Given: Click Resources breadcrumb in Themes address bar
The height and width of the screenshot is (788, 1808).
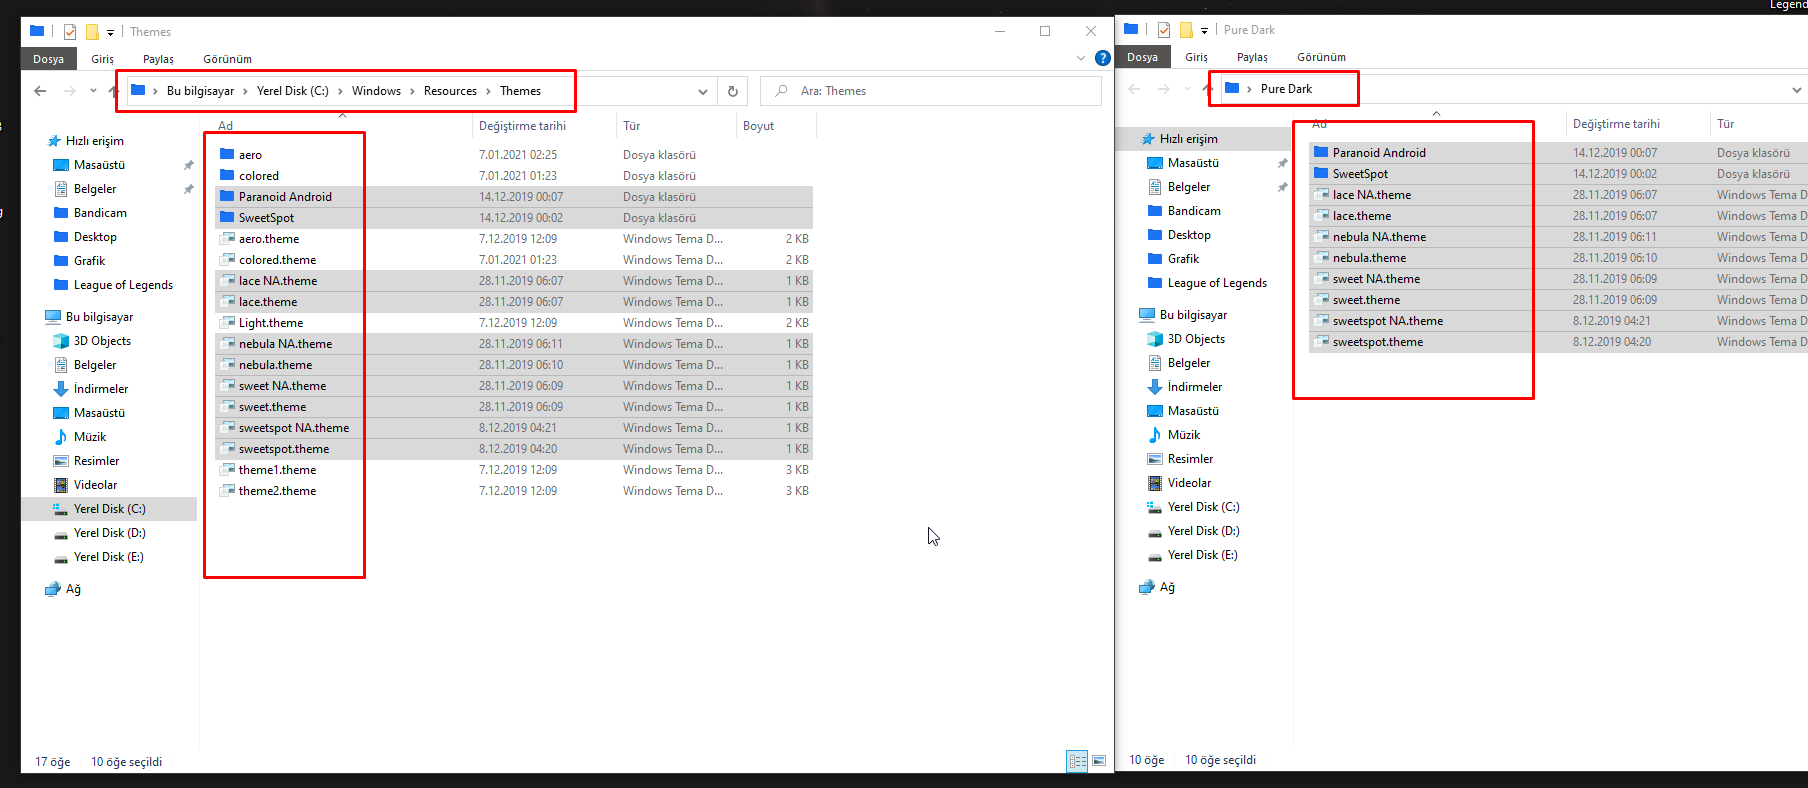Looking at the screenshot, I should pyautogui.click(x=450, y=91).
